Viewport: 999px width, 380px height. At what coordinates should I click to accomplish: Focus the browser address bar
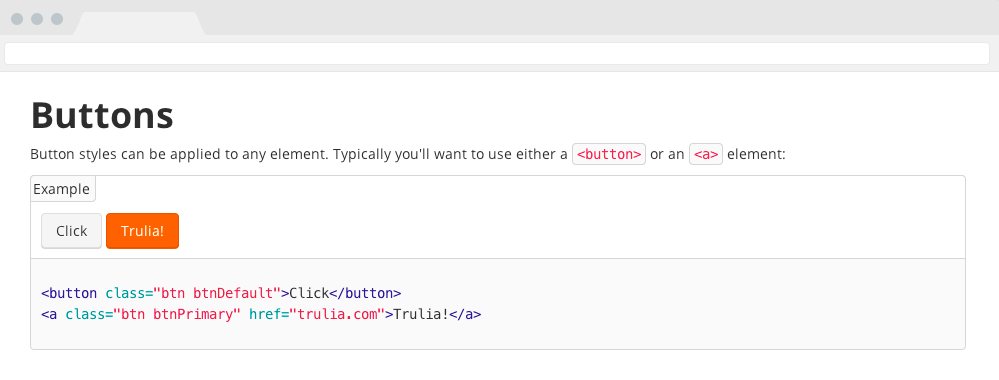pyautogui.click(x=497, y=54)
